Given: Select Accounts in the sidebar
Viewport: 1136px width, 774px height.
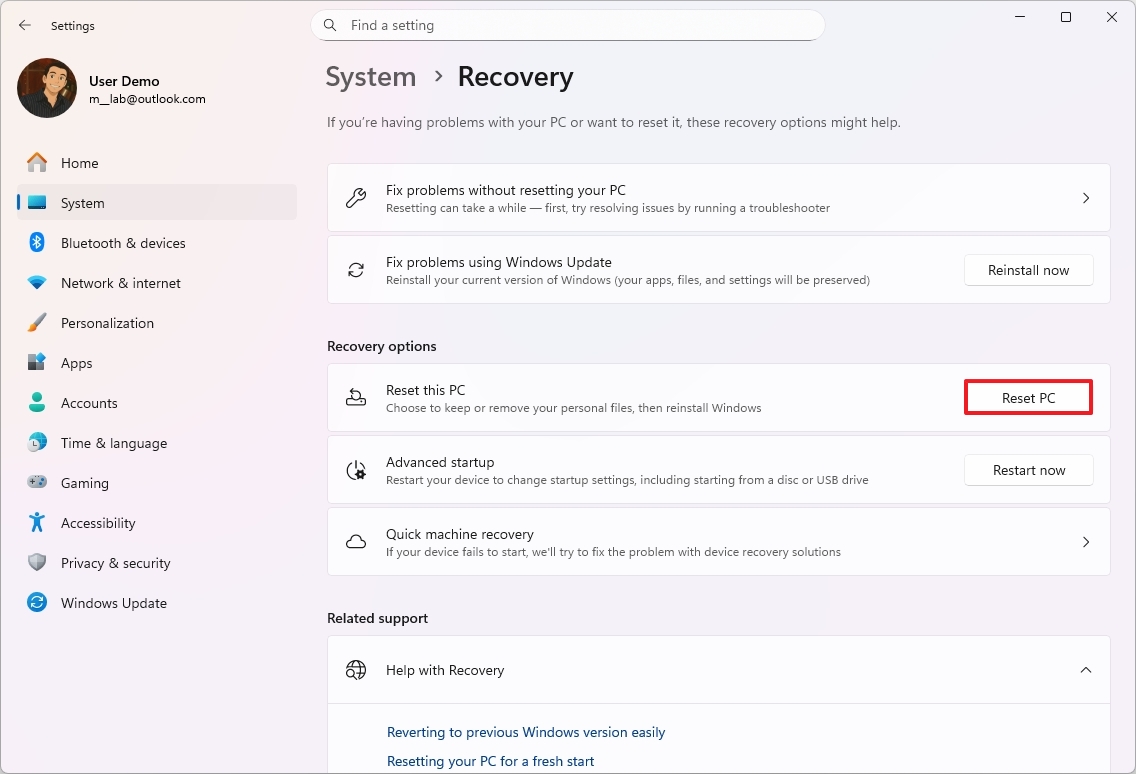Looking at the screenshot, I should (89, 403).
